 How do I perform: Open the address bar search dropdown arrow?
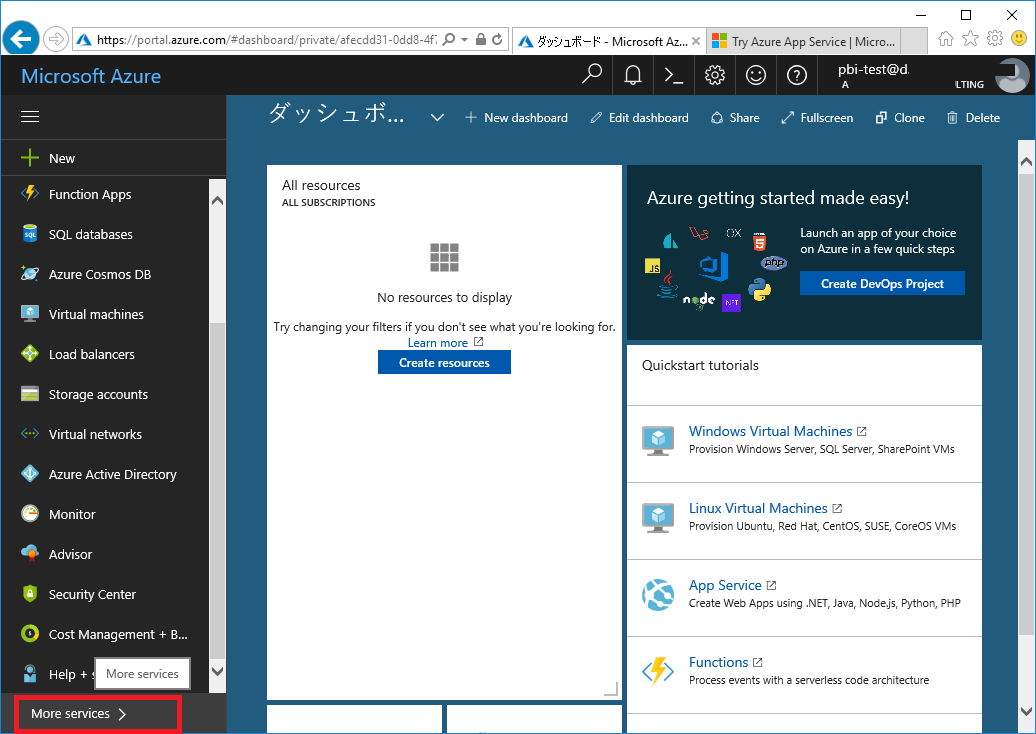coord(464,40)
